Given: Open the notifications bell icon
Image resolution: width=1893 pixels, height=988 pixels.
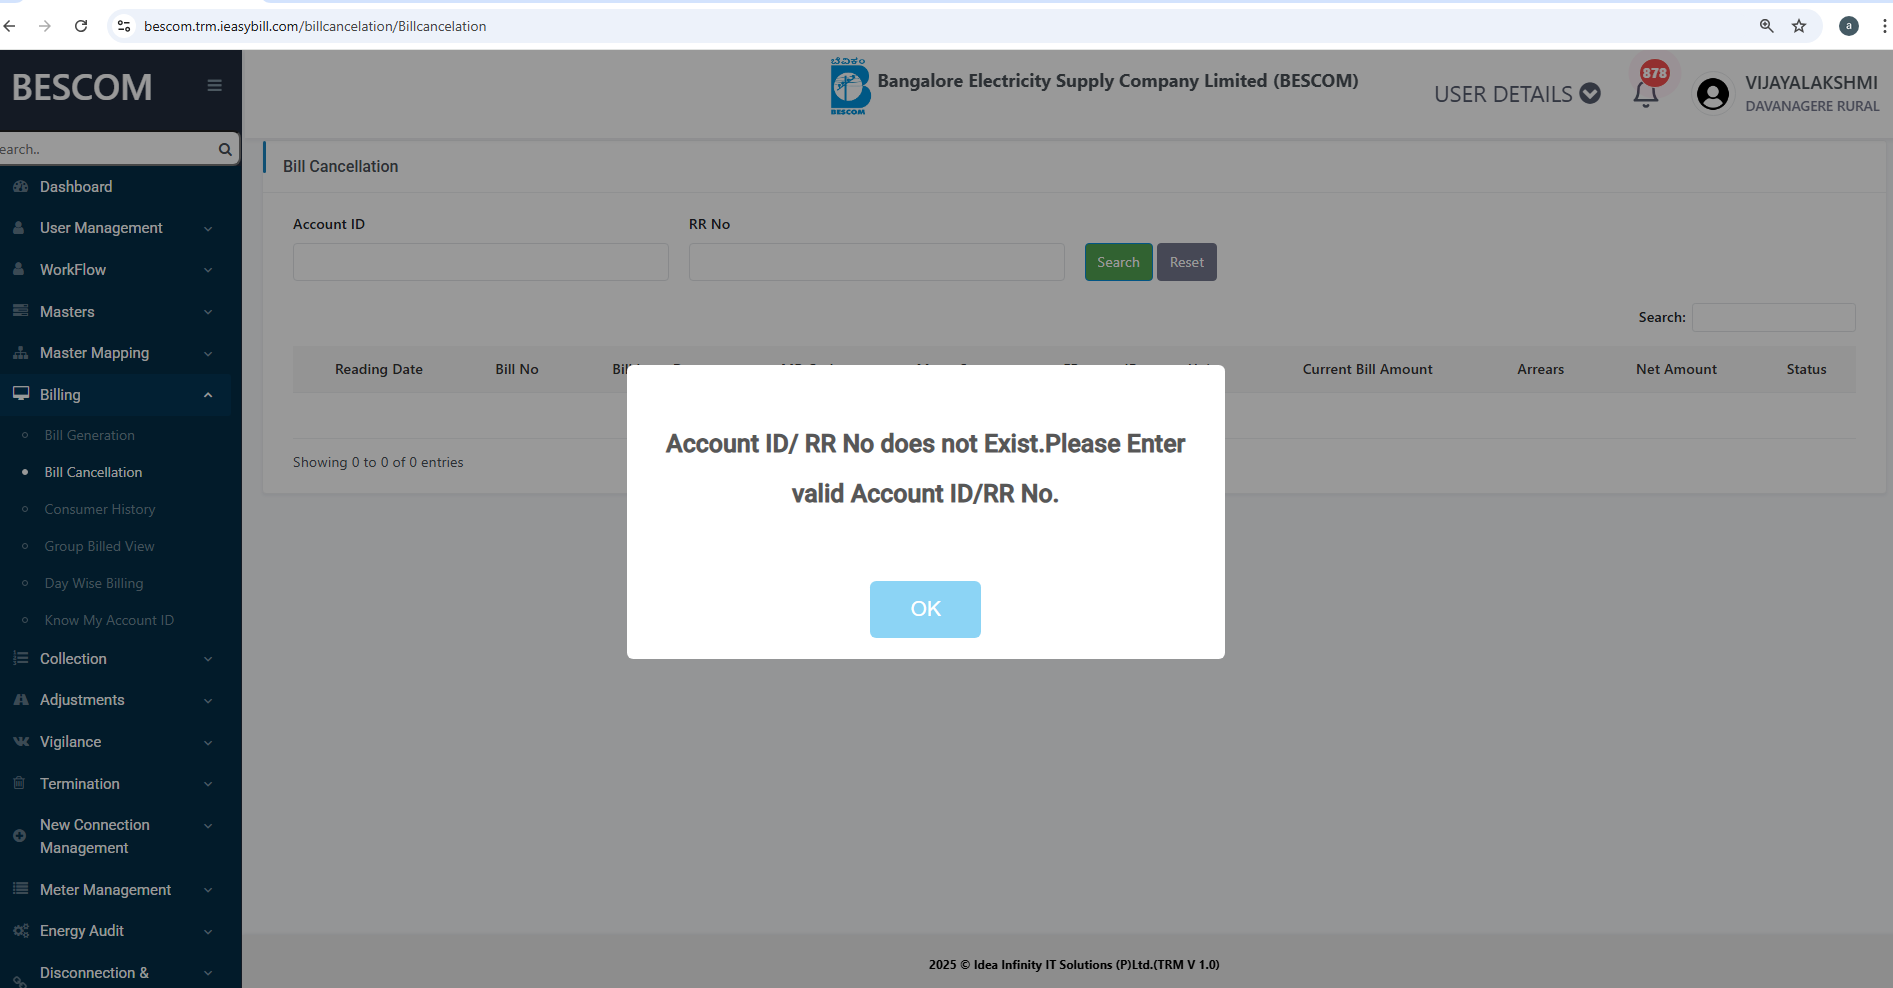Looking at the screenshot, I should tap(1646, 94).
